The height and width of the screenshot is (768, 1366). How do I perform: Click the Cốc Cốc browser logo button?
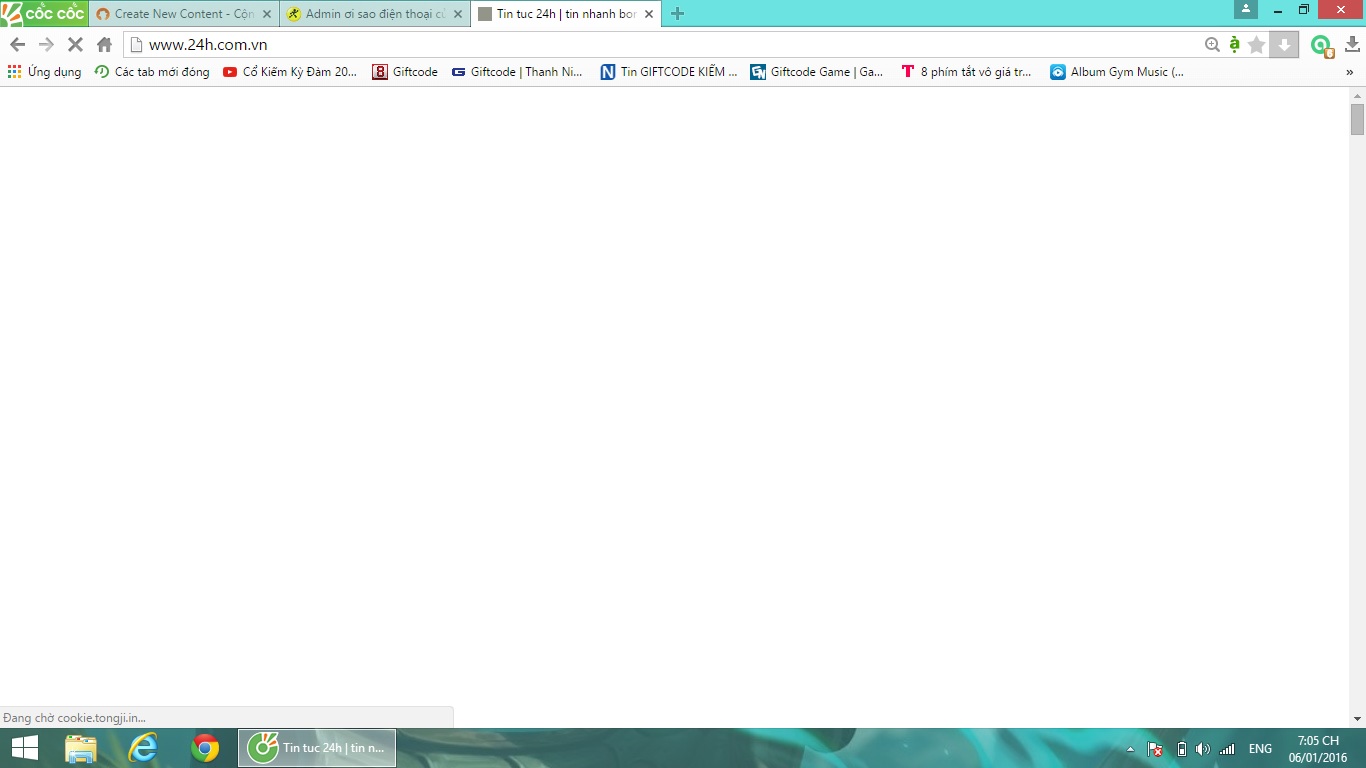click(x=43, y=14)
